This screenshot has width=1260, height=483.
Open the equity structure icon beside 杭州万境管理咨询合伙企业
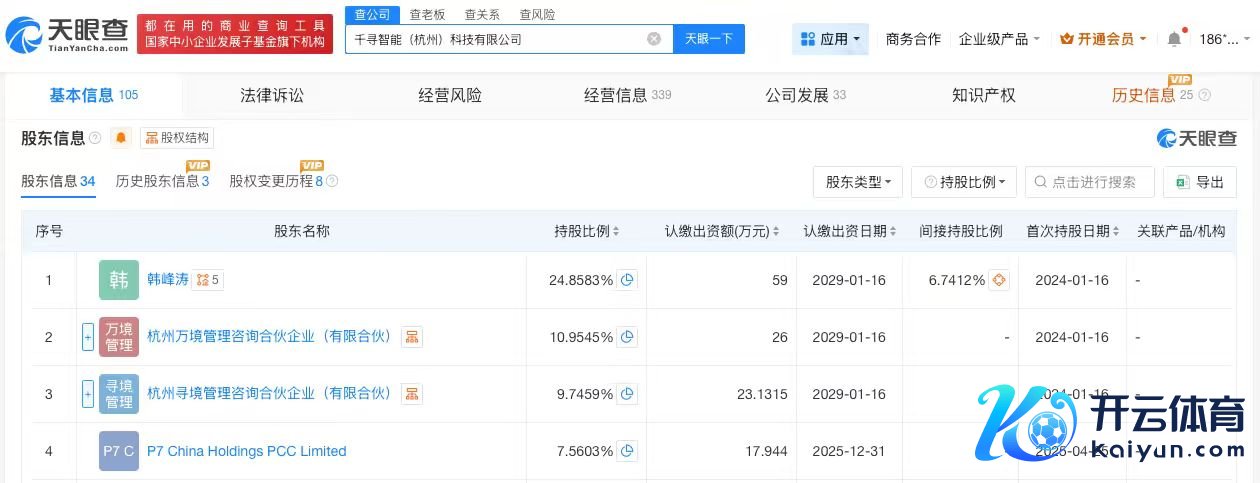coord(411,337)
